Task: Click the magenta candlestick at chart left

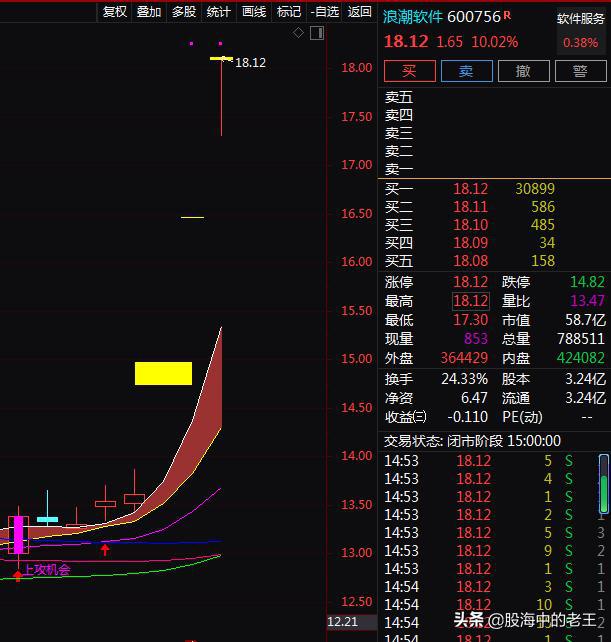Action: (18, 535)
